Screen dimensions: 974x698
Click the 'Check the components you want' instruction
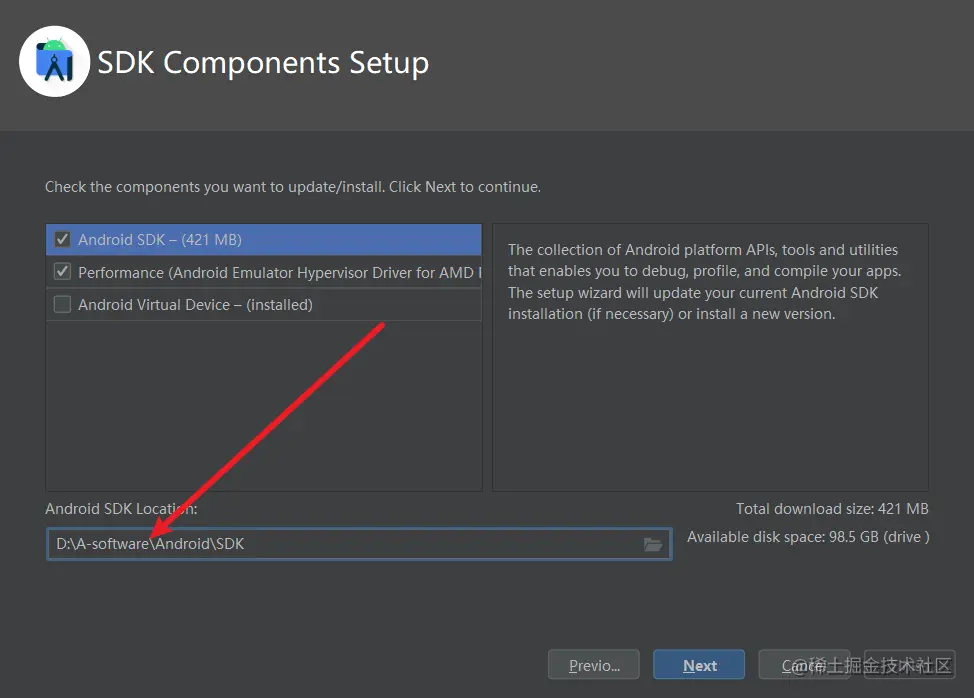(293, 187)
